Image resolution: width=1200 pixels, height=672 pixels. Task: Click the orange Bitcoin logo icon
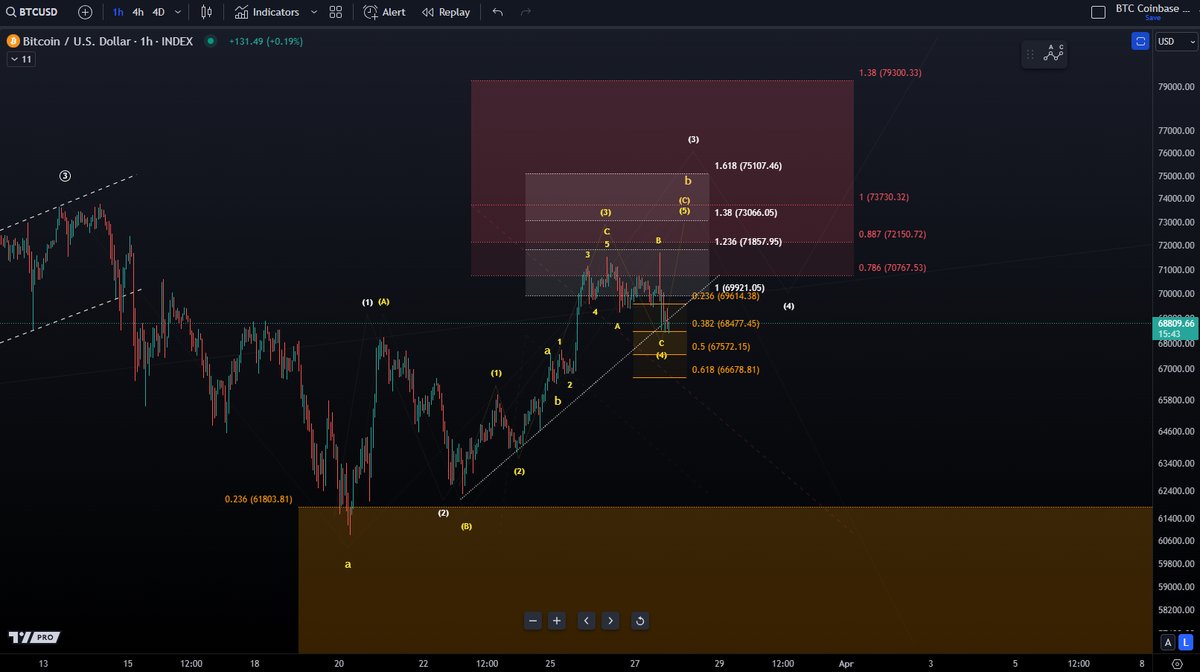click(x=13, y=41)
